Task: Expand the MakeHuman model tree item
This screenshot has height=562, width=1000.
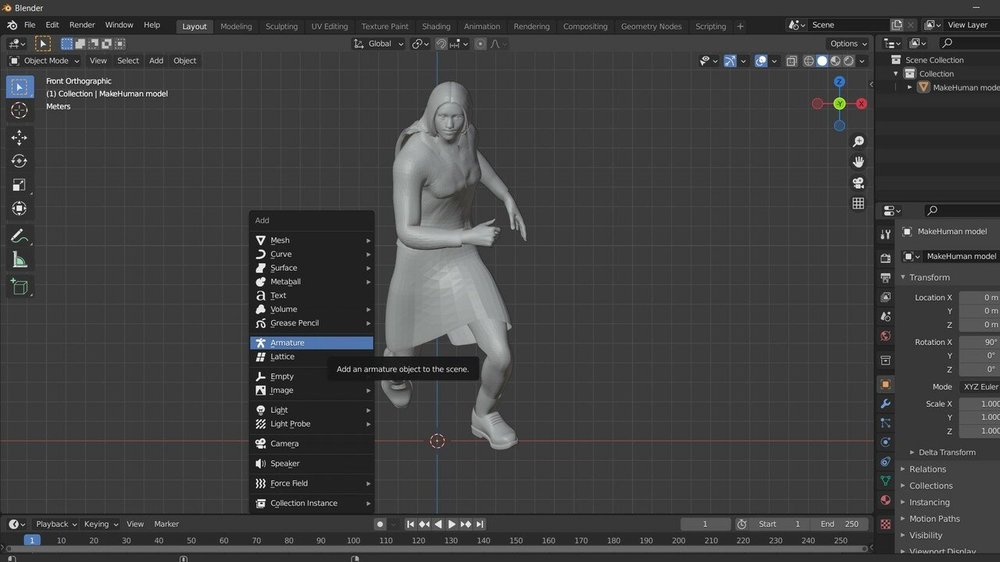Action: point(911,87)
